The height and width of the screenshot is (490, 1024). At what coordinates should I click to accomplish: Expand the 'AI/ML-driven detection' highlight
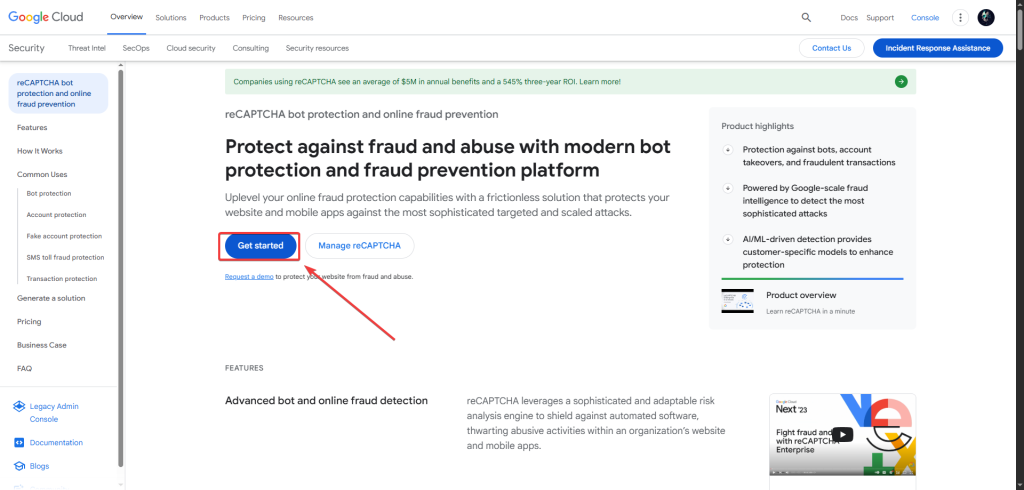click(x=727, y=239)
